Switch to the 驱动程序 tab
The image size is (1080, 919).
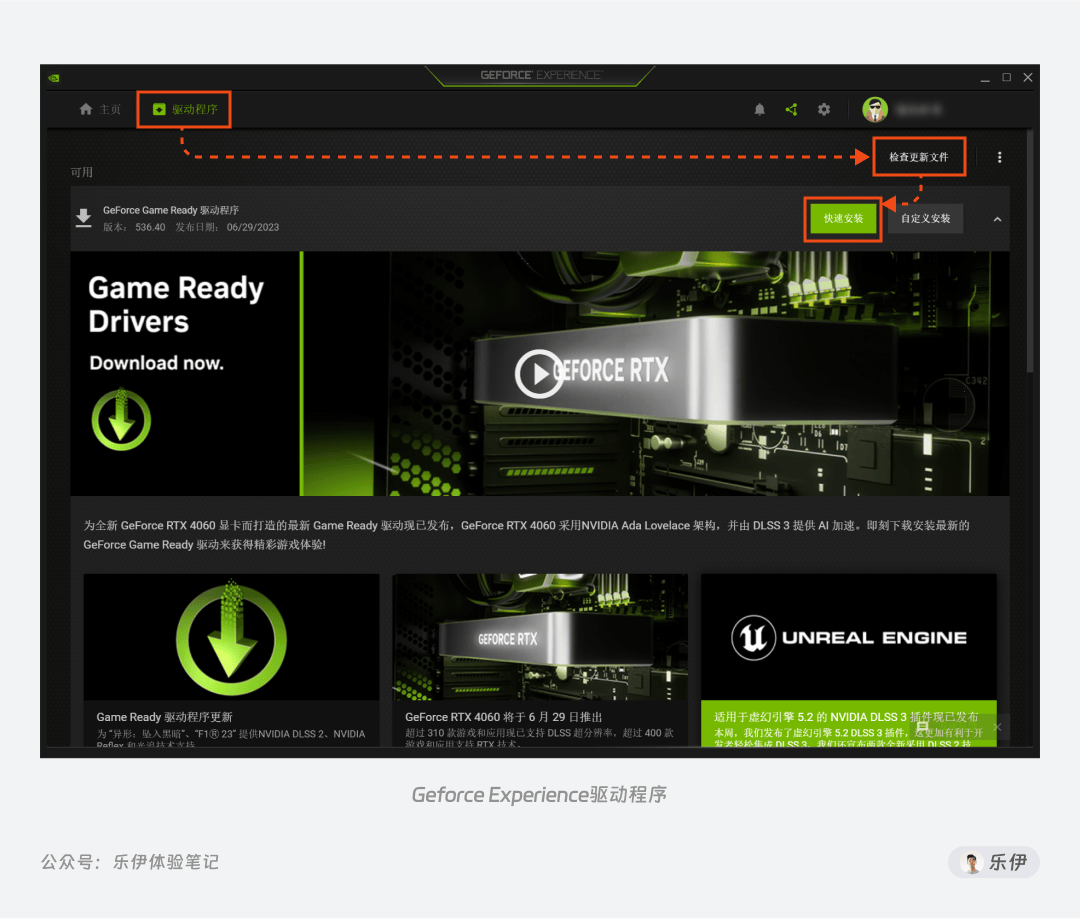pos(185,109)
